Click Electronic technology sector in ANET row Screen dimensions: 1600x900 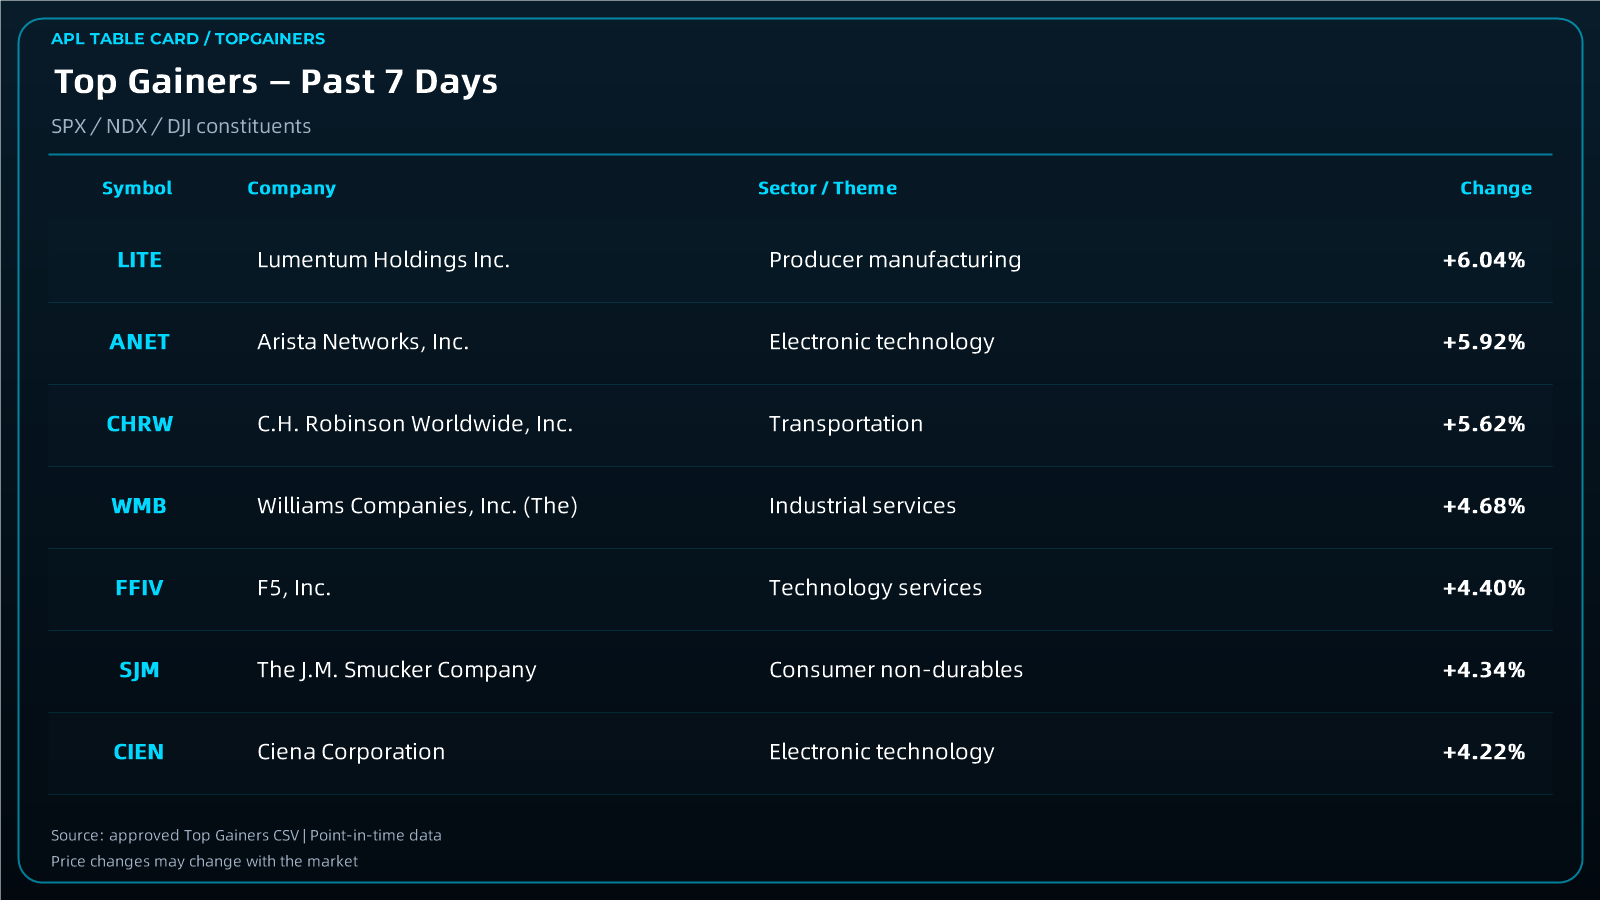[x=882, y=342]
